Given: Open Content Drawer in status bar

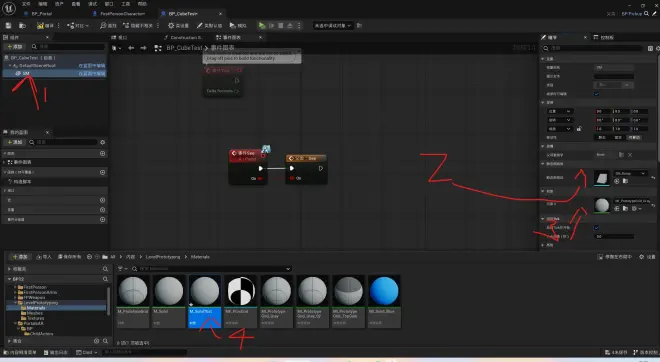Looking at the screenshot, I should [x=20, y=352].
